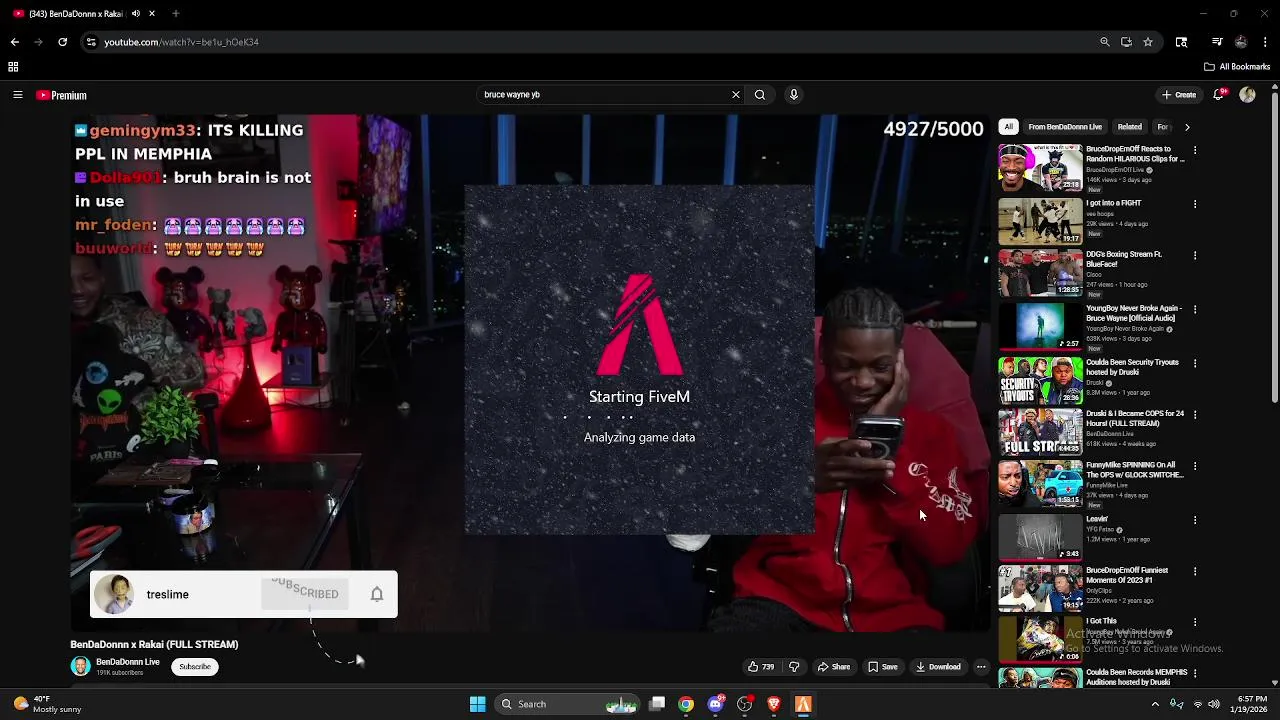The height and width of the screenshot is (720, 1280).
Task: Go back to the previous page
Action: [14, 42]
